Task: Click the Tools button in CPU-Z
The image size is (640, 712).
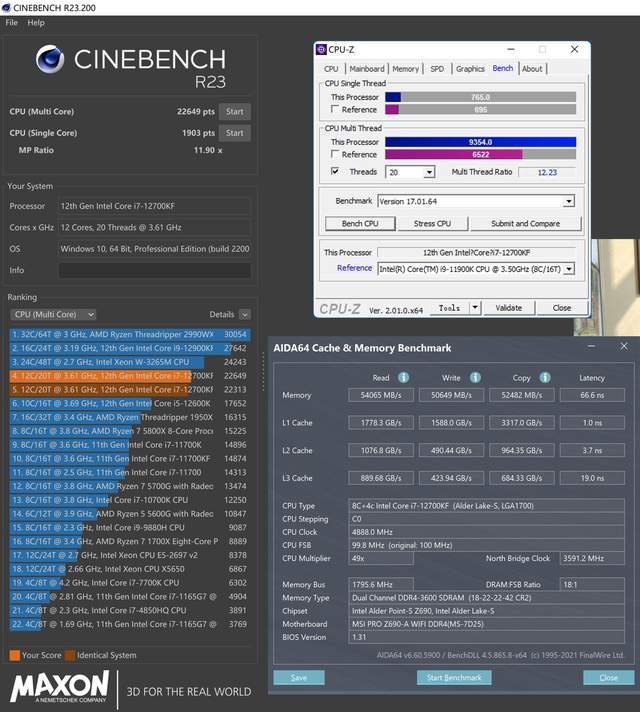Action: (449, 308)
